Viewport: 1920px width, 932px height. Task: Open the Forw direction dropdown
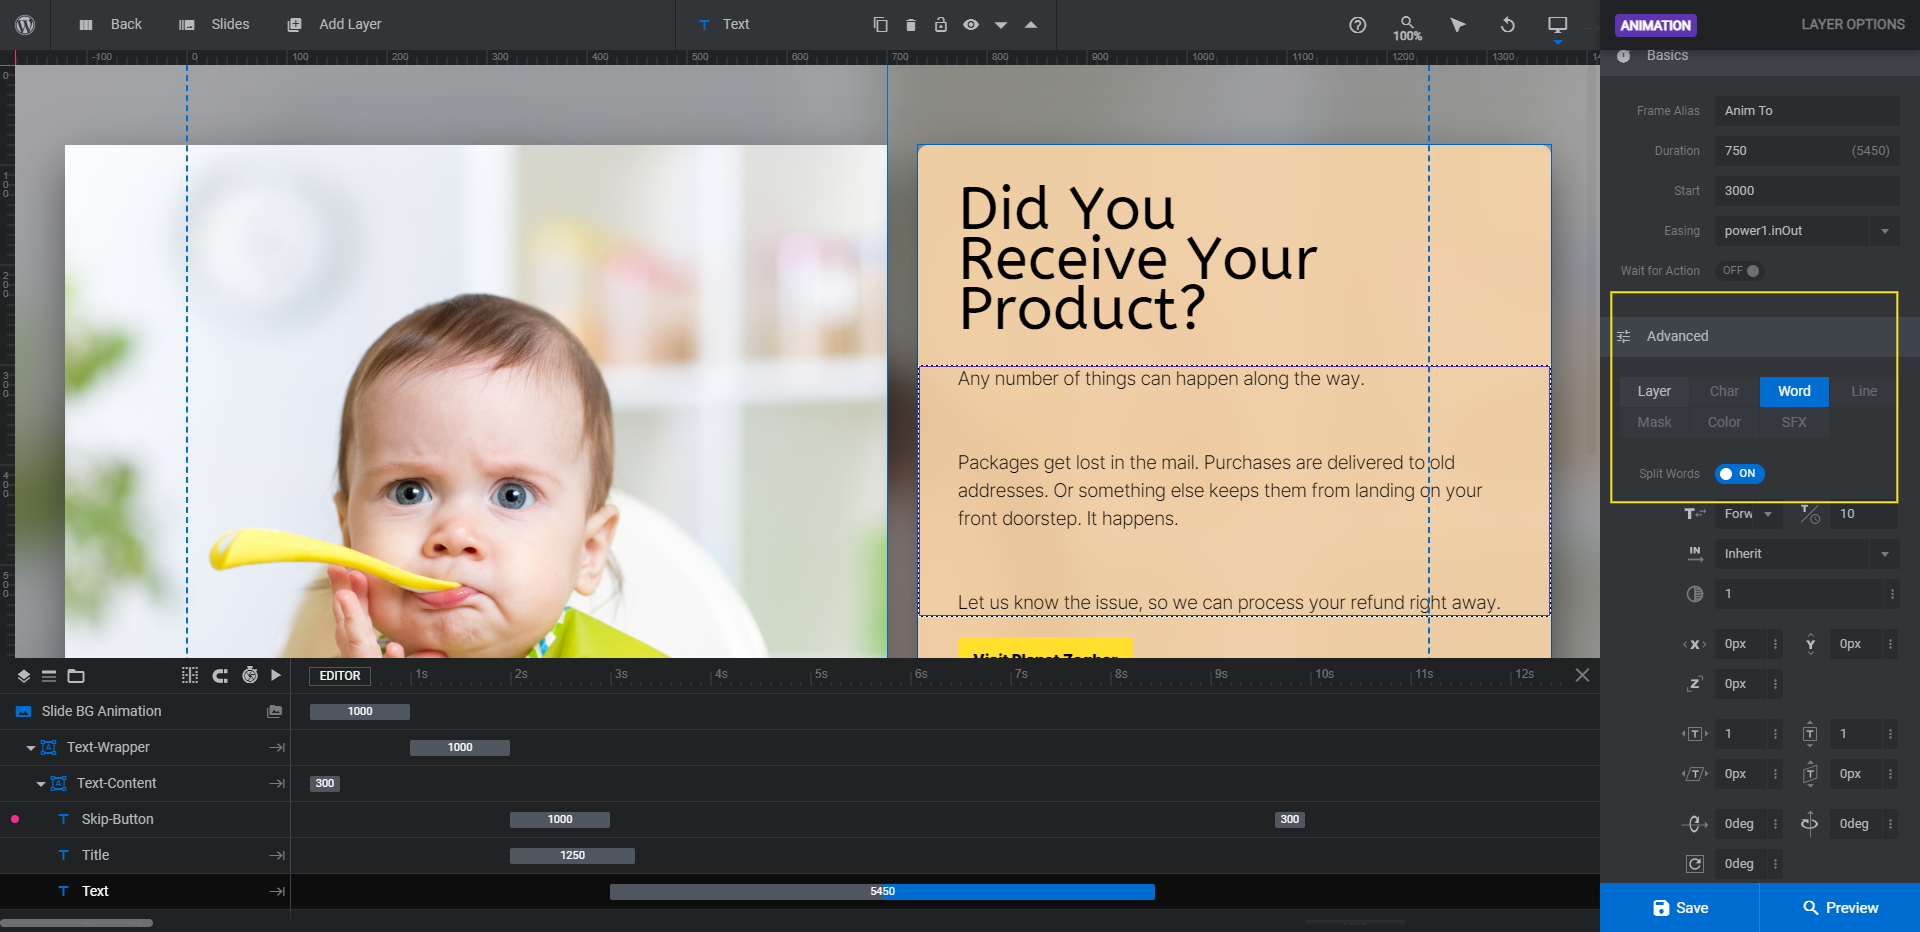[x=1747, y=514]
